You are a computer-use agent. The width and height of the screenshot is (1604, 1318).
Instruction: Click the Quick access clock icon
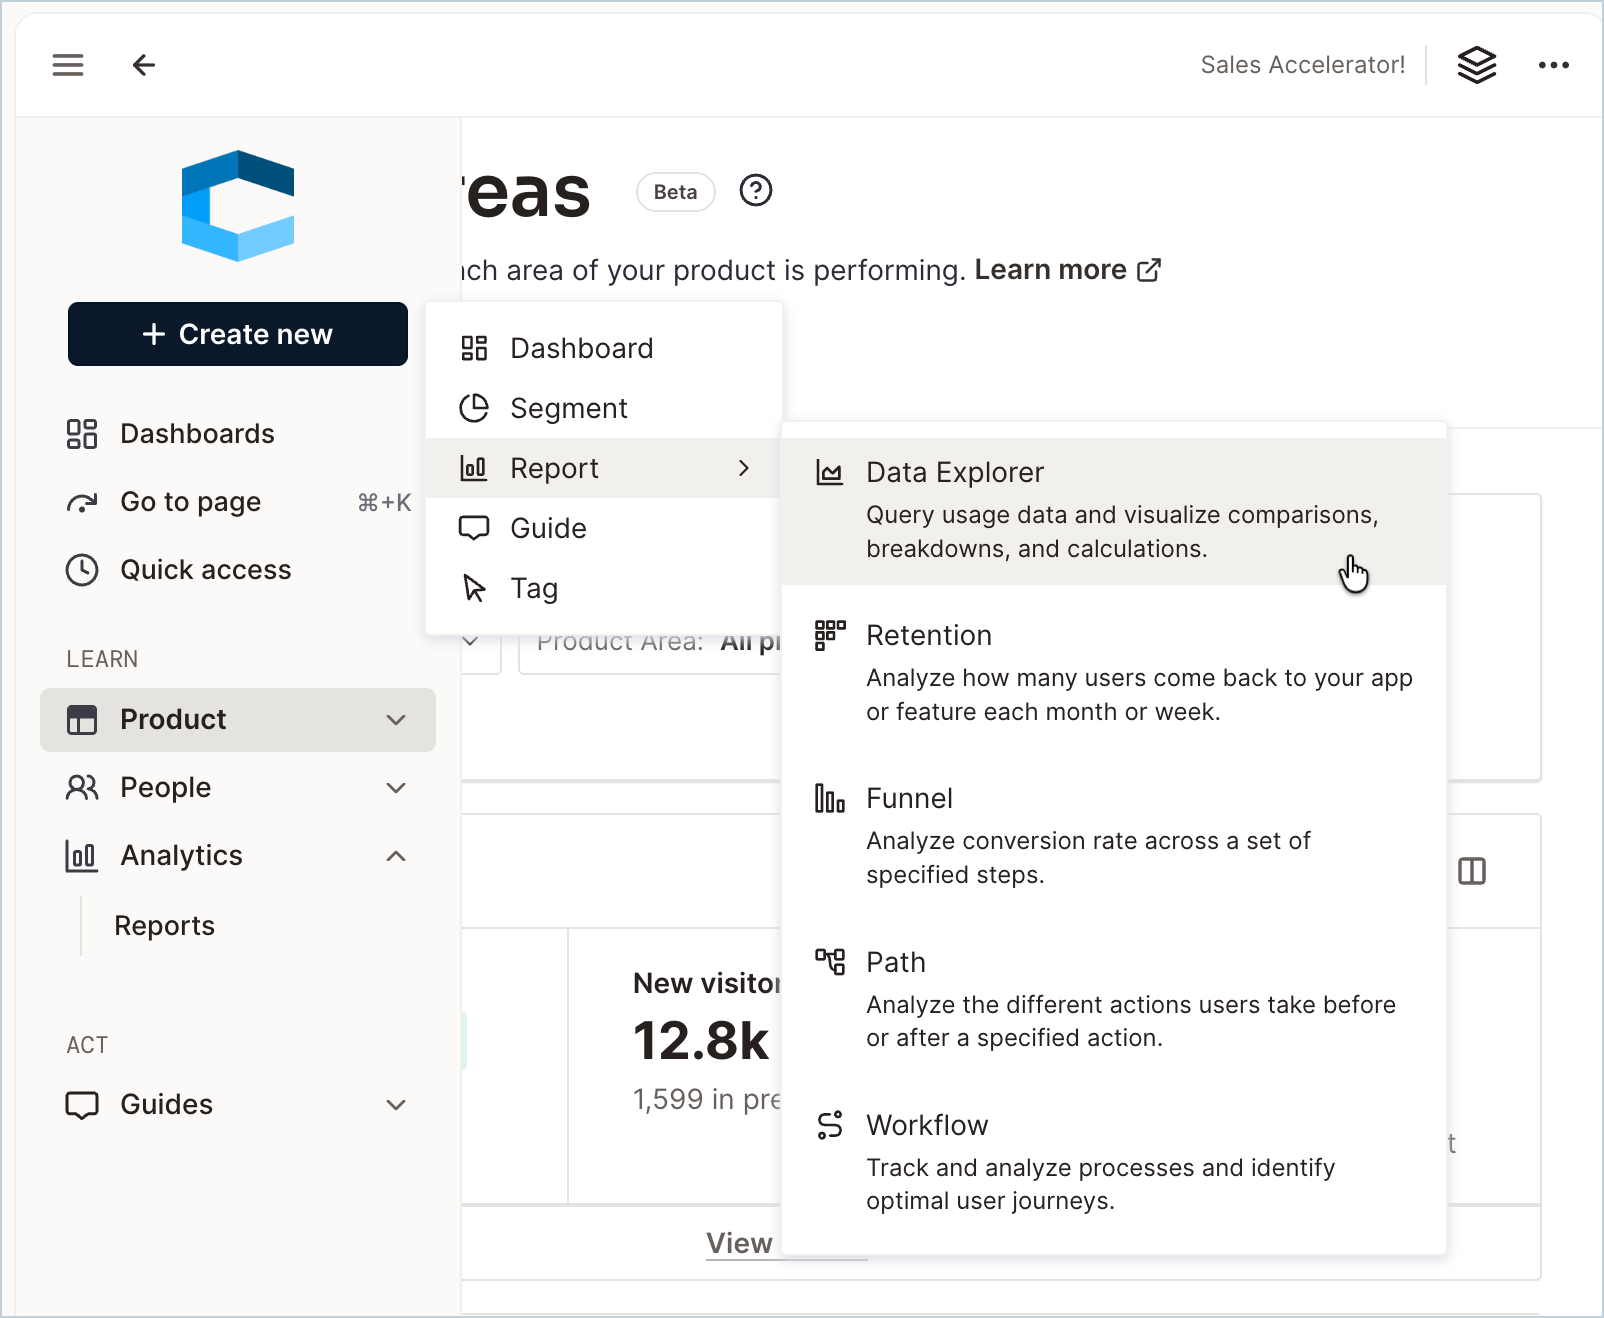82,570
